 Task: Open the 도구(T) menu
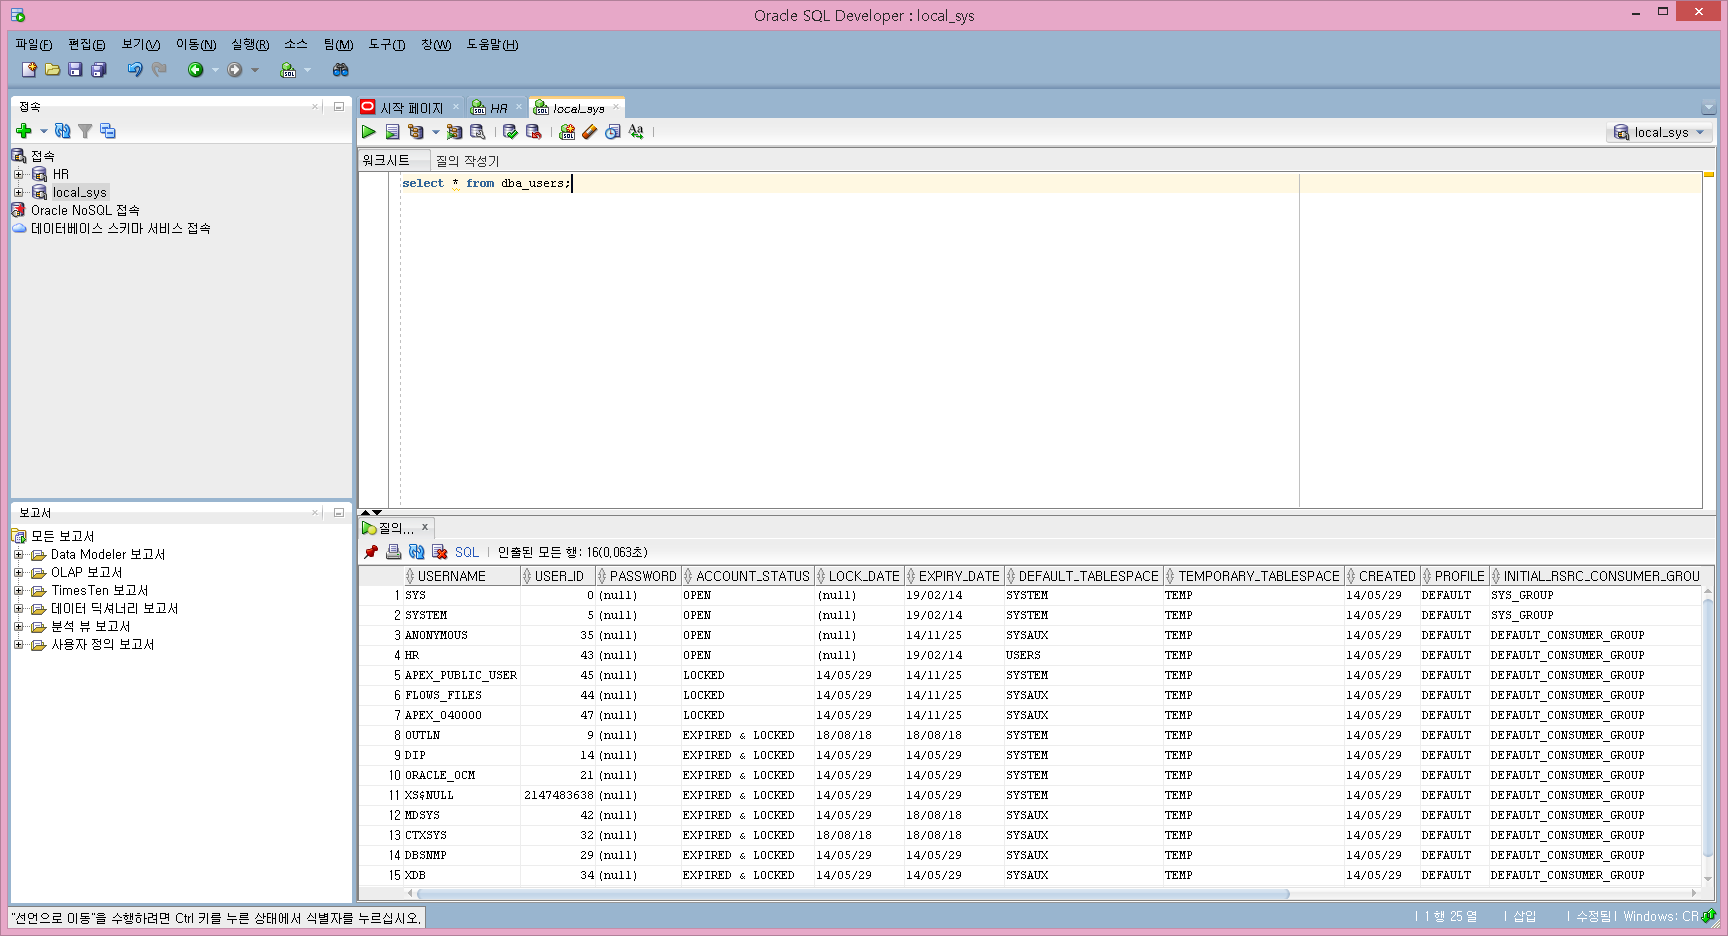pyautogui.click(x=387, y=45)
